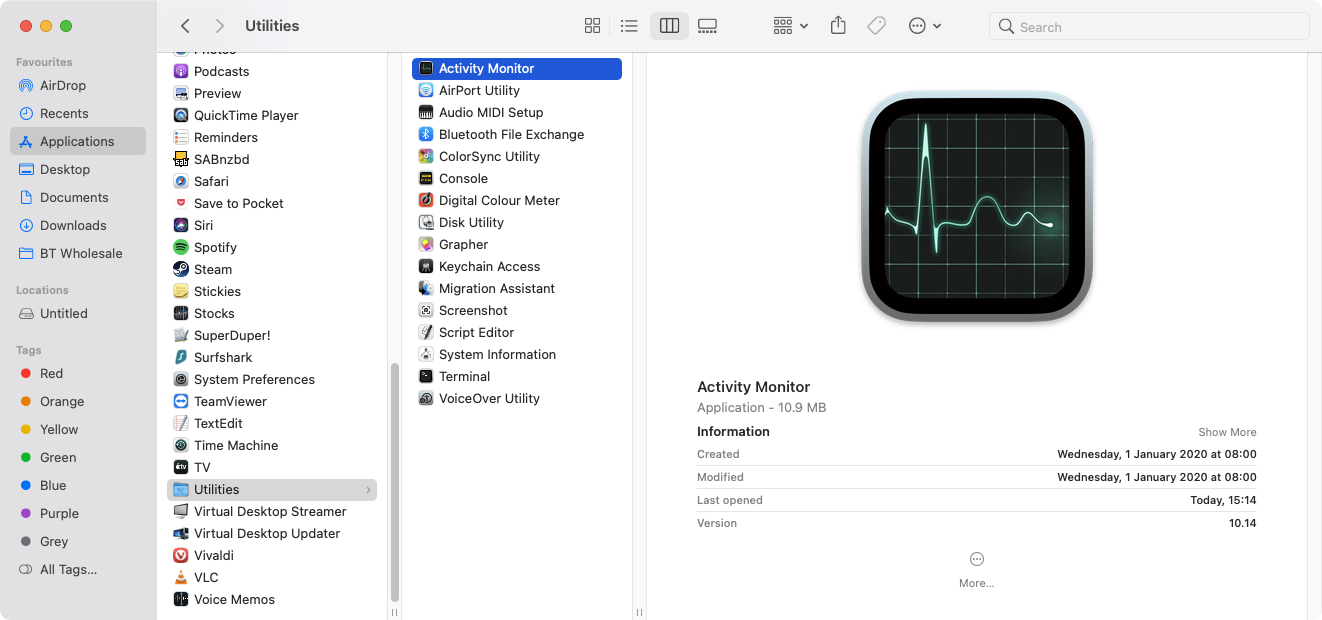Viewport: 1322px width, 620px height.
Task: Select the SABnzbd app icon
Action: (x=181, y=159)
